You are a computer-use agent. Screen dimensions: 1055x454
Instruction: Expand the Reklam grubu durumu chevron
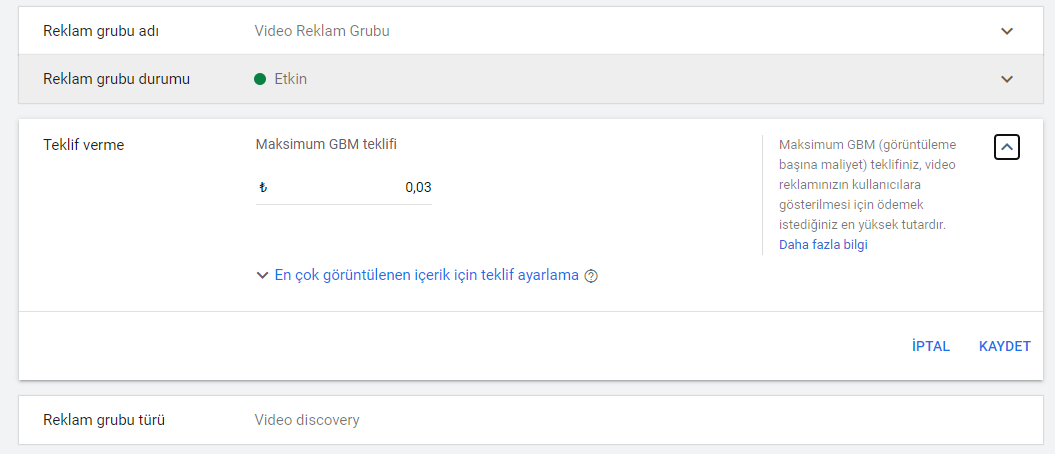pyautogui.click(x=1007, y=79)
